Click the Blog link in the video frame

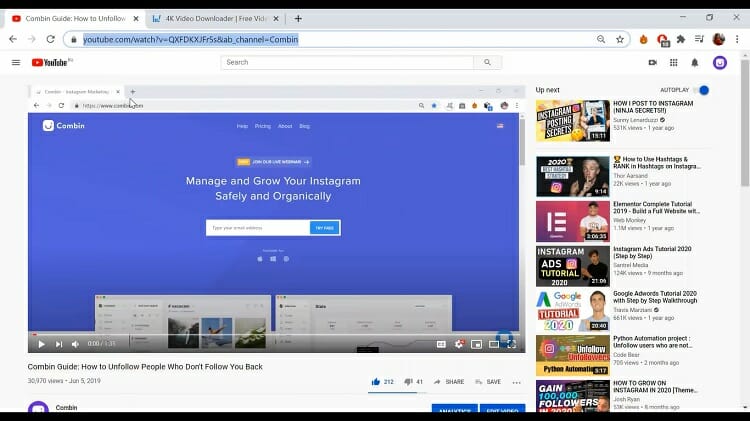tap(305, 126)
